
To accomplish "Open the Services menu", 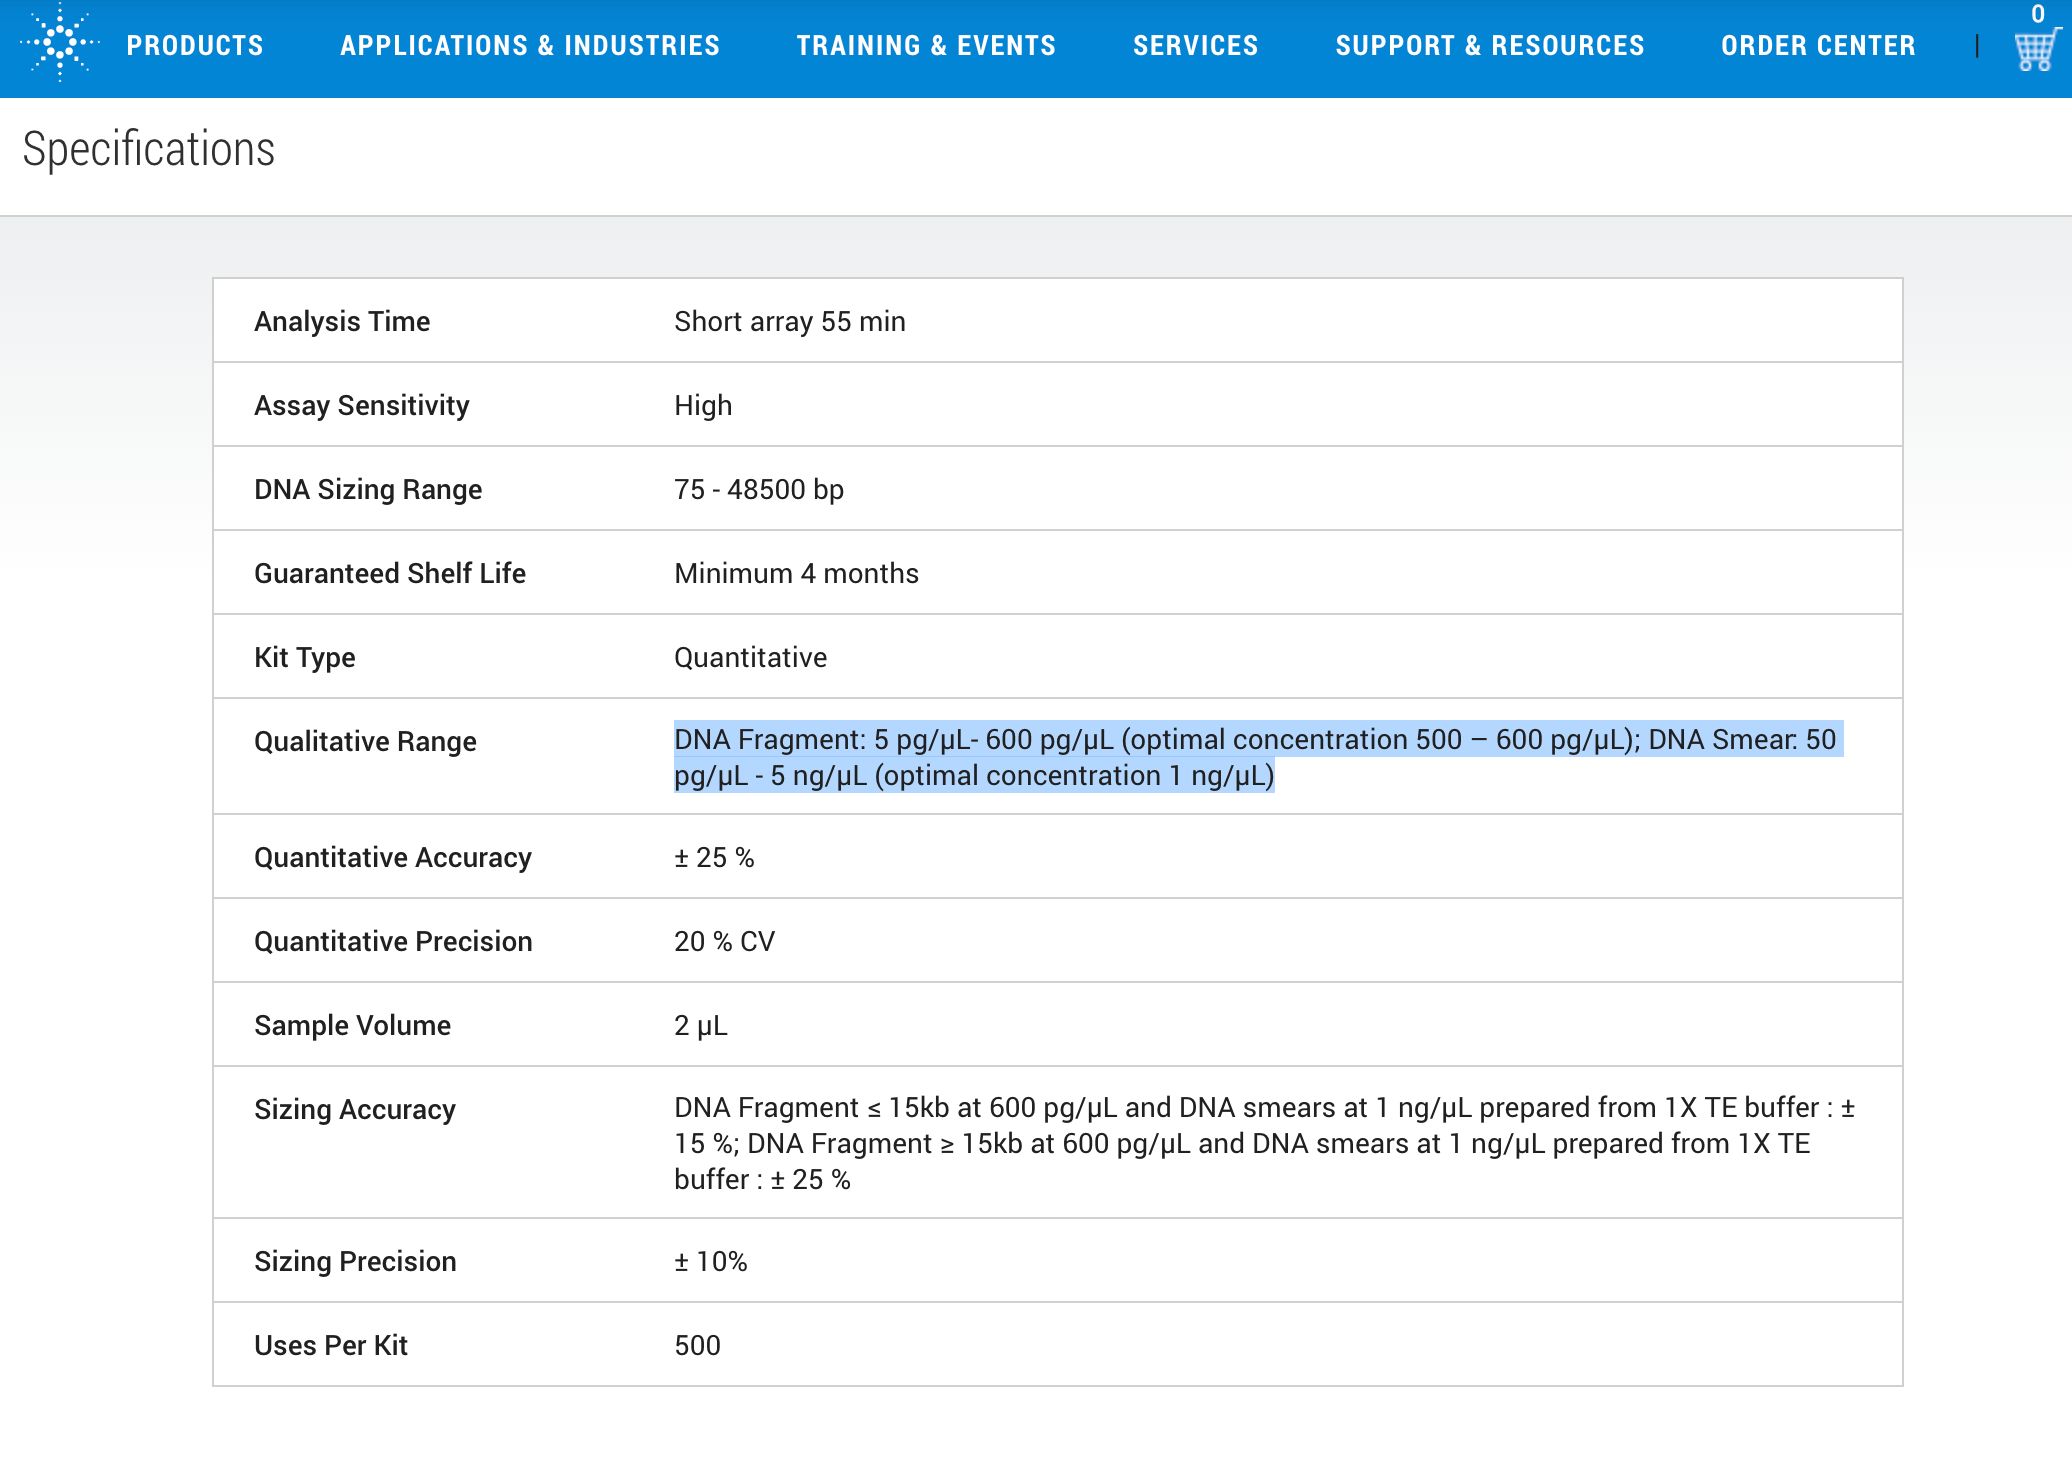I will click(1195, 46).
